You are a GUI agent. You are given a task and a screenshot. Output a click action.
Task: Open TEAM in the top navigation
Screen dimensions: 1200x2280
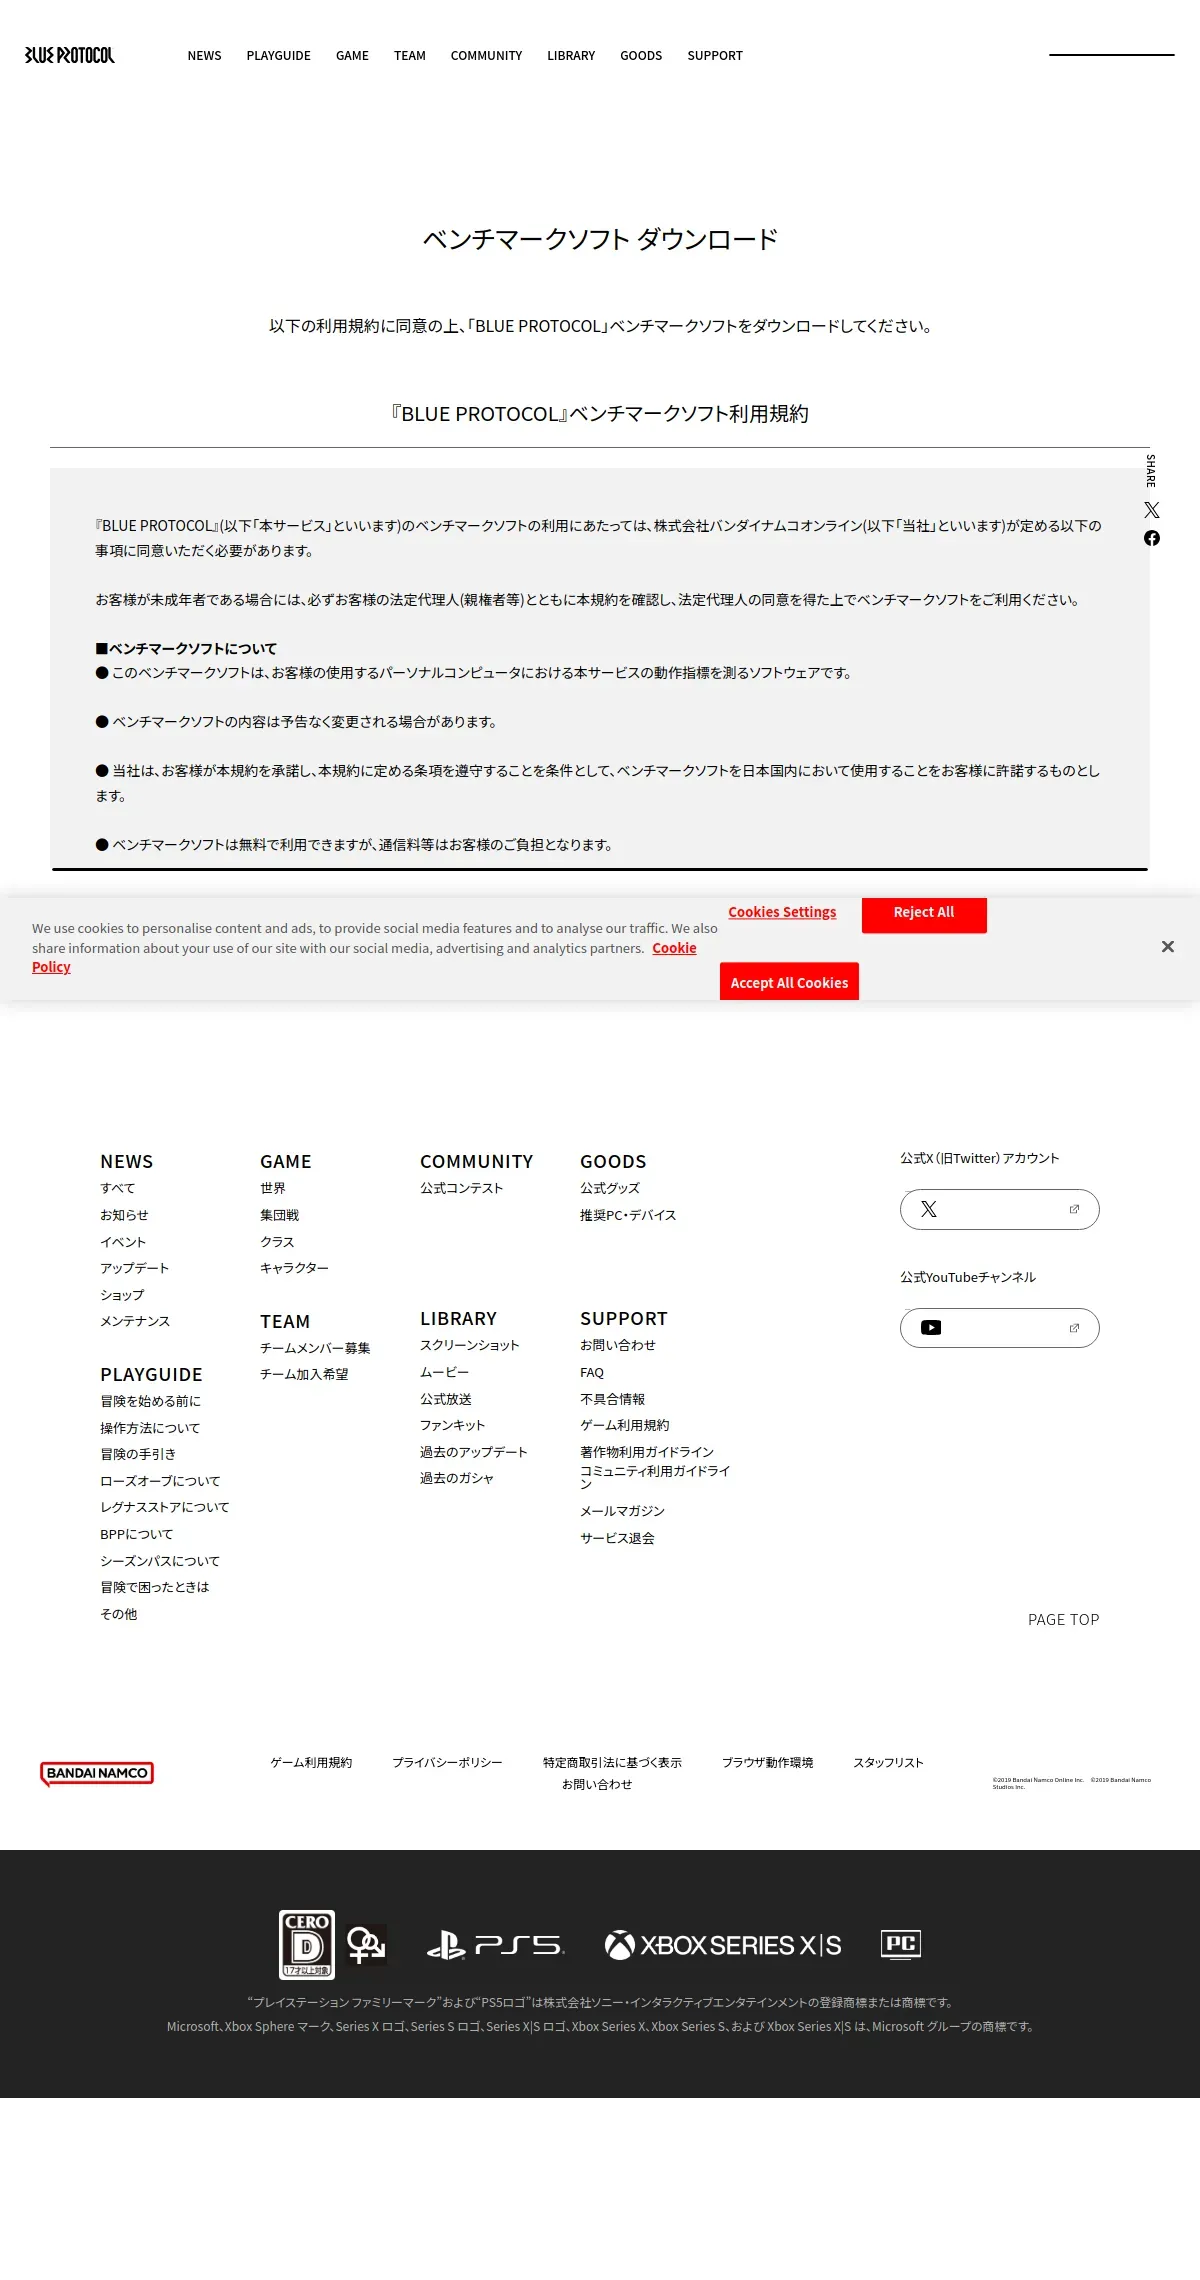pos(410,56)
